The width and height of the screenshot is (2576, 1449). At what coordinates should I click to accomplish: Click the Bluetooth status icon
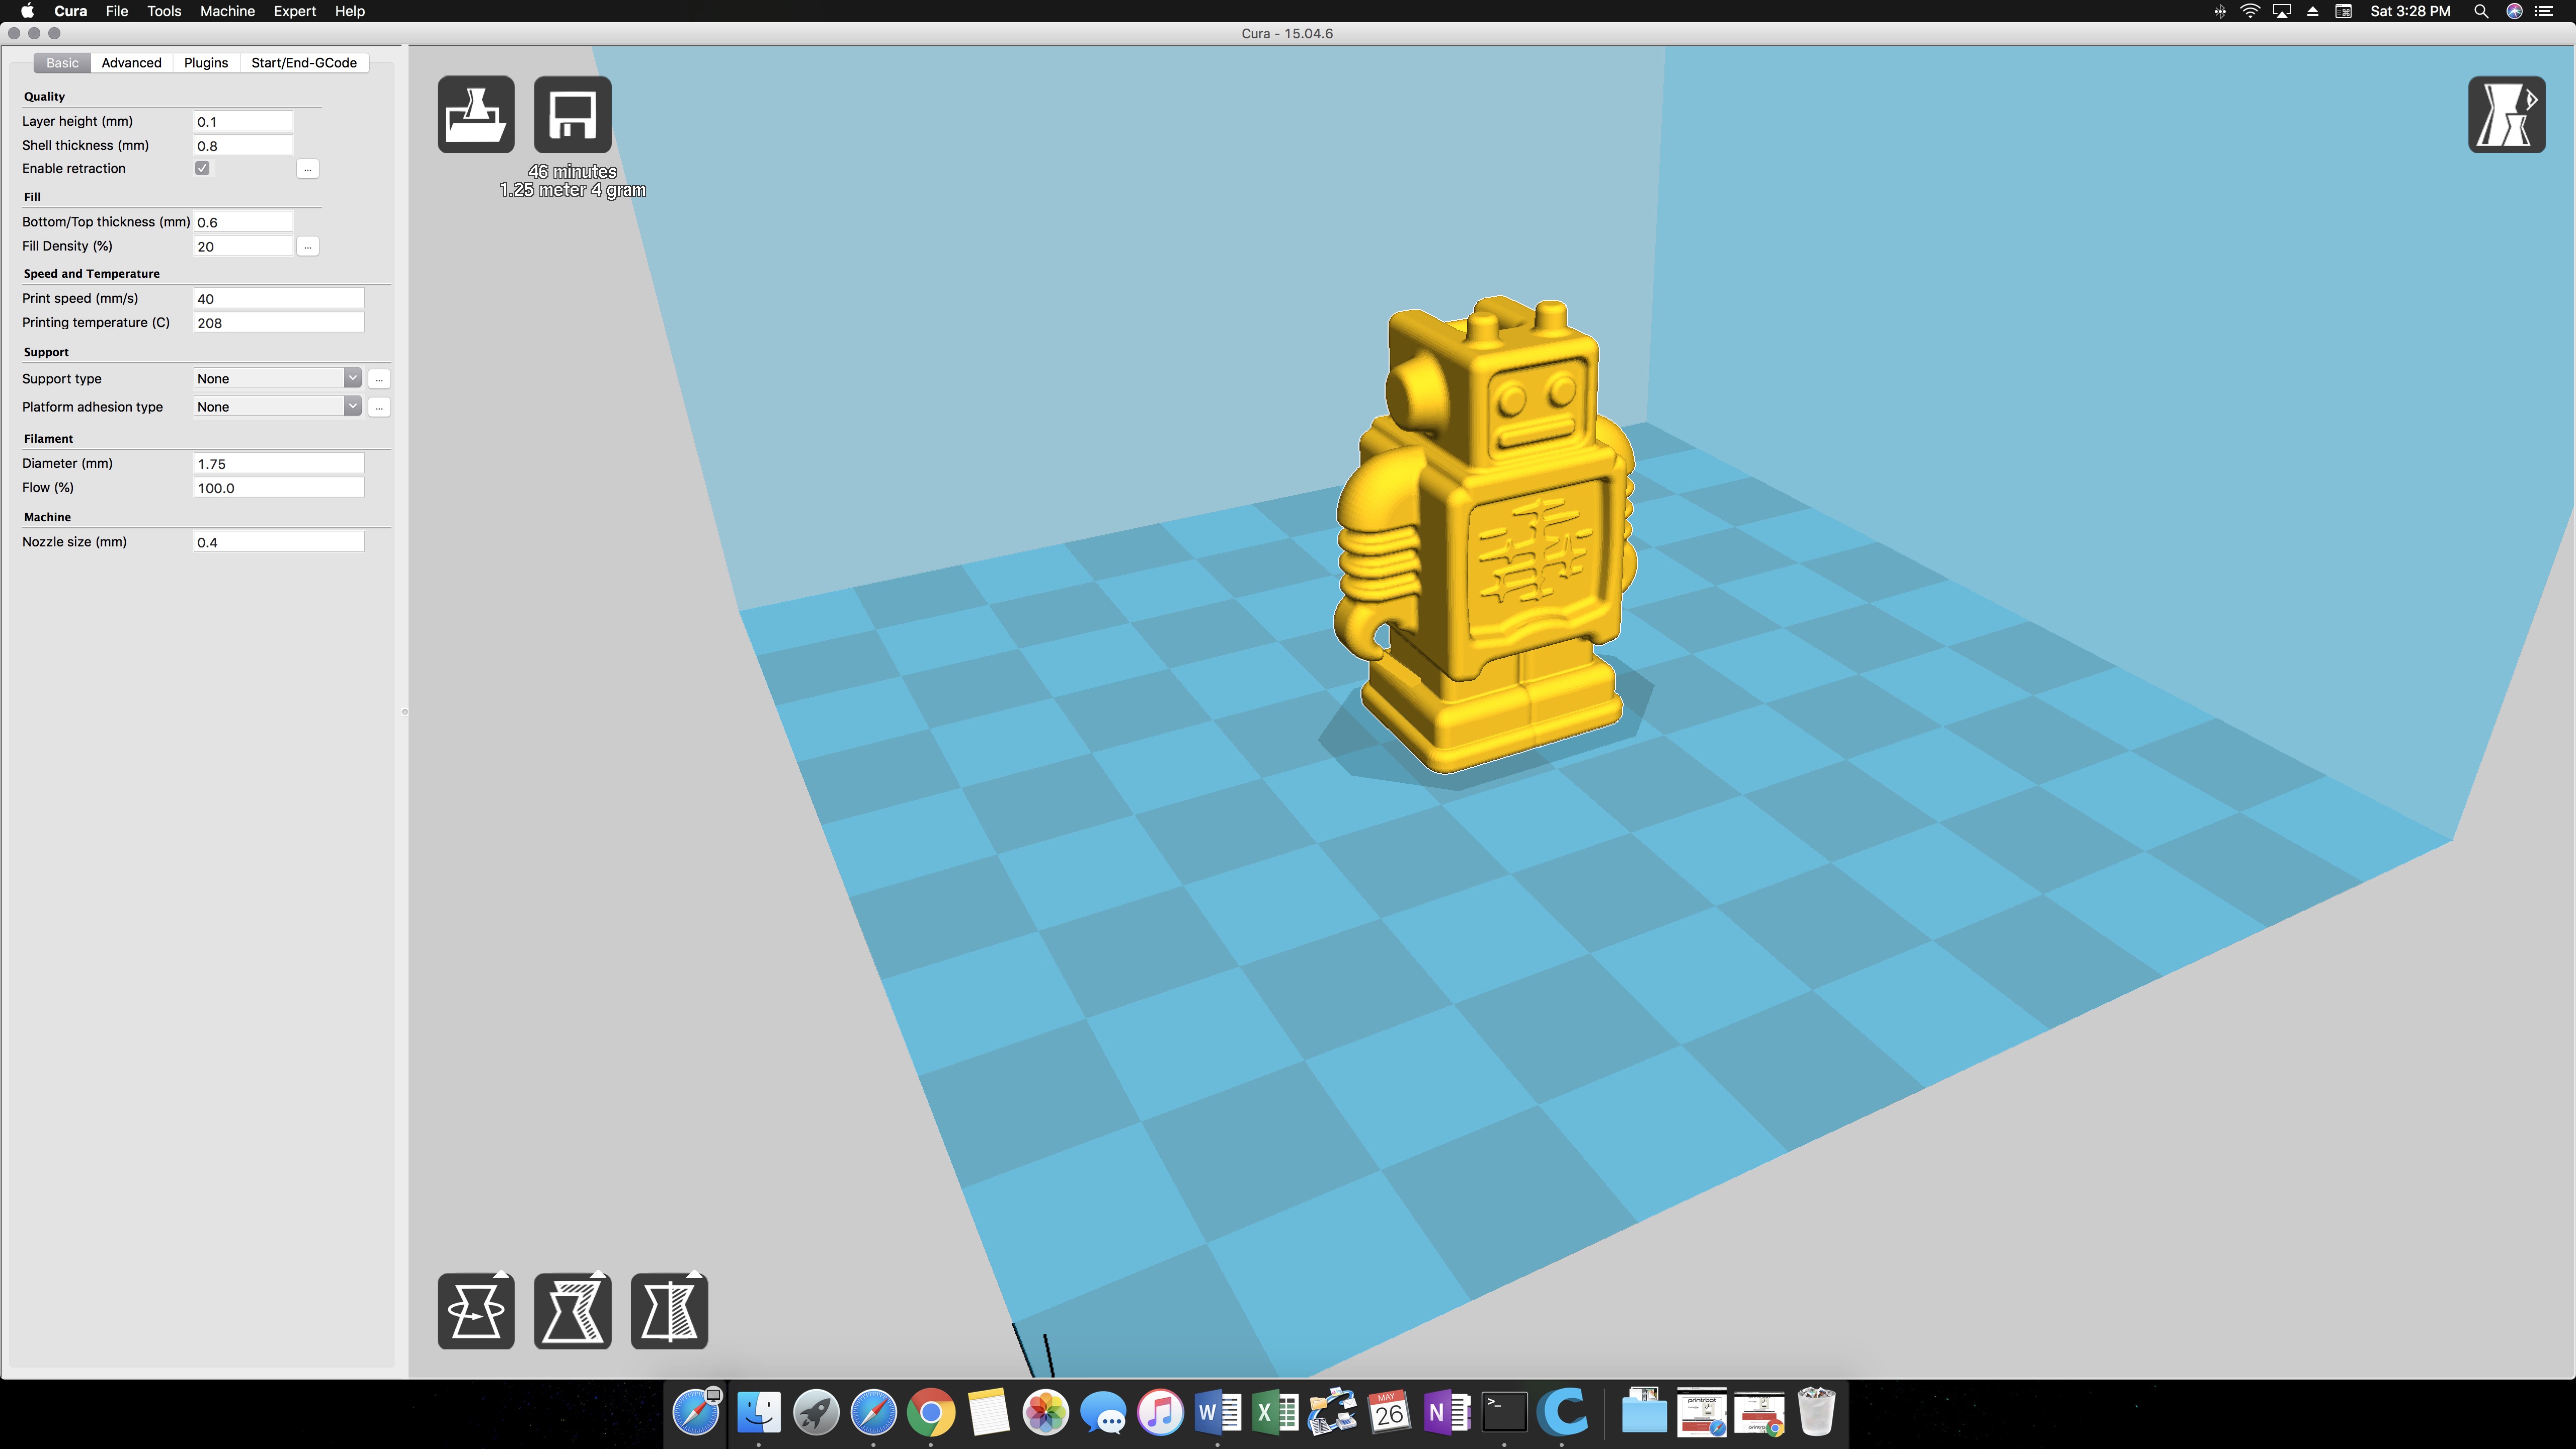click(2220, 11)
